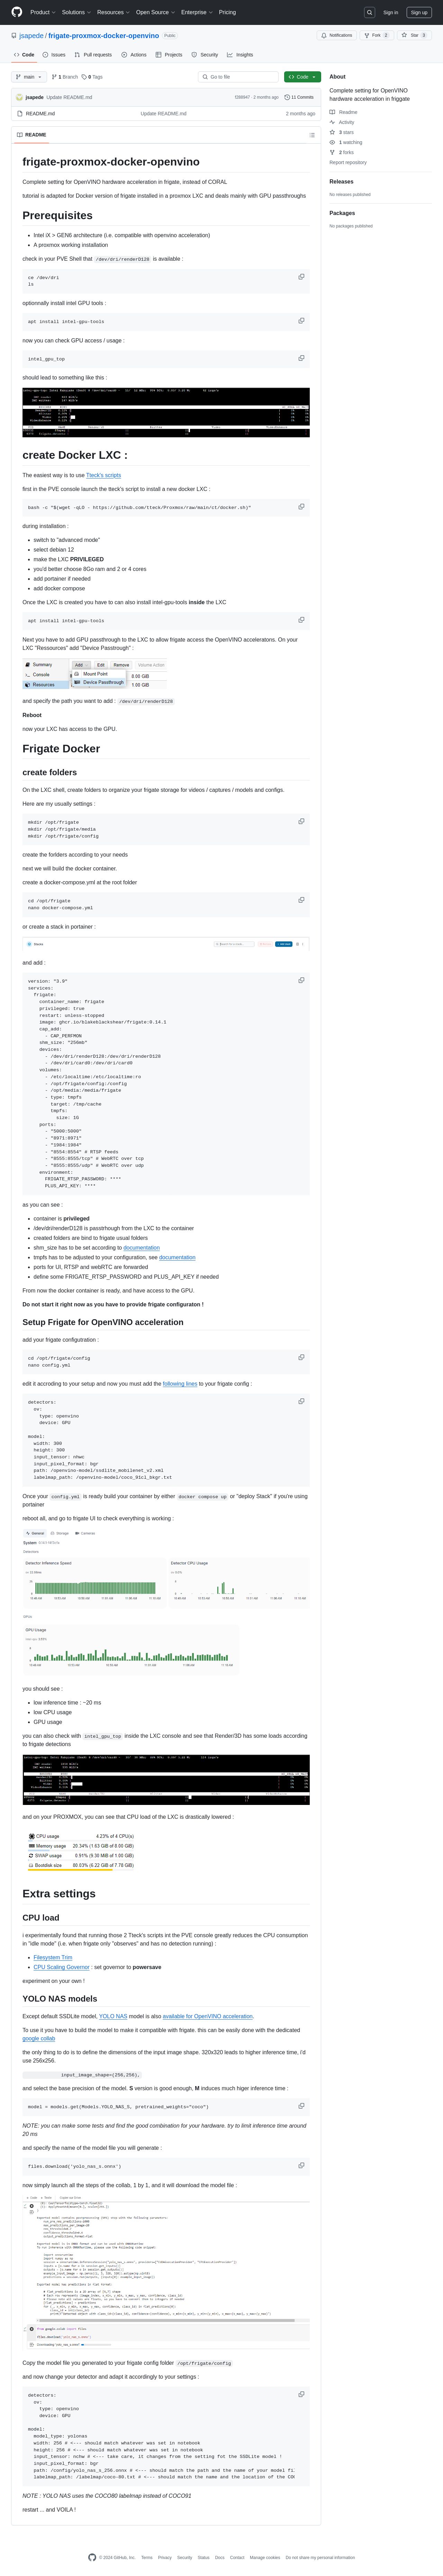Switch to the Insights tab

click(241, 55)
